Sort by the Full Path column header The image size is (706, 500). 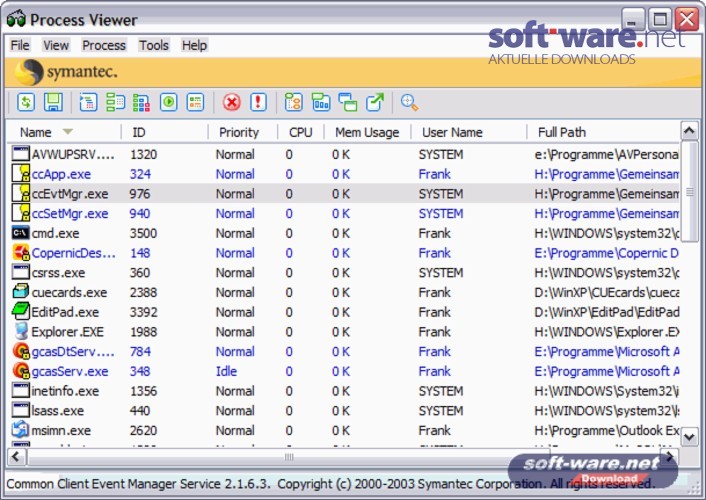point(603,132)
